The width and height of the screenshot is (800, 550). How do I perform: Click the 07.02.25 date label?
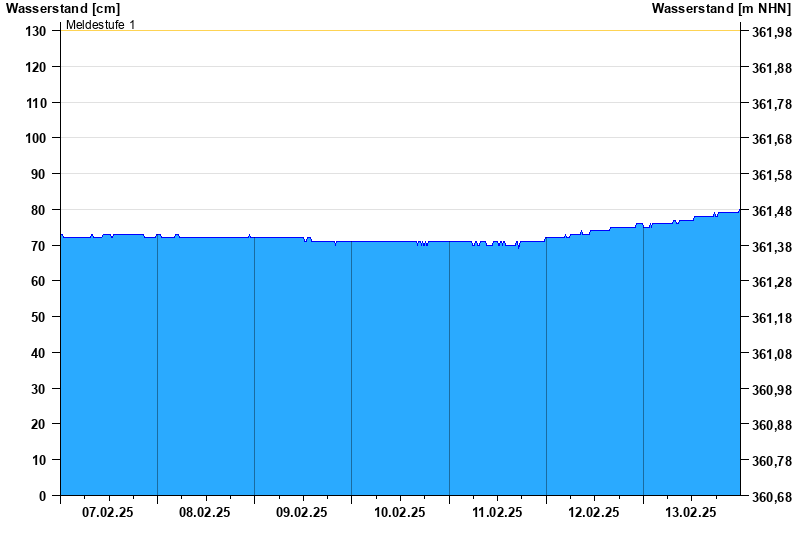(x=108, y=512)
